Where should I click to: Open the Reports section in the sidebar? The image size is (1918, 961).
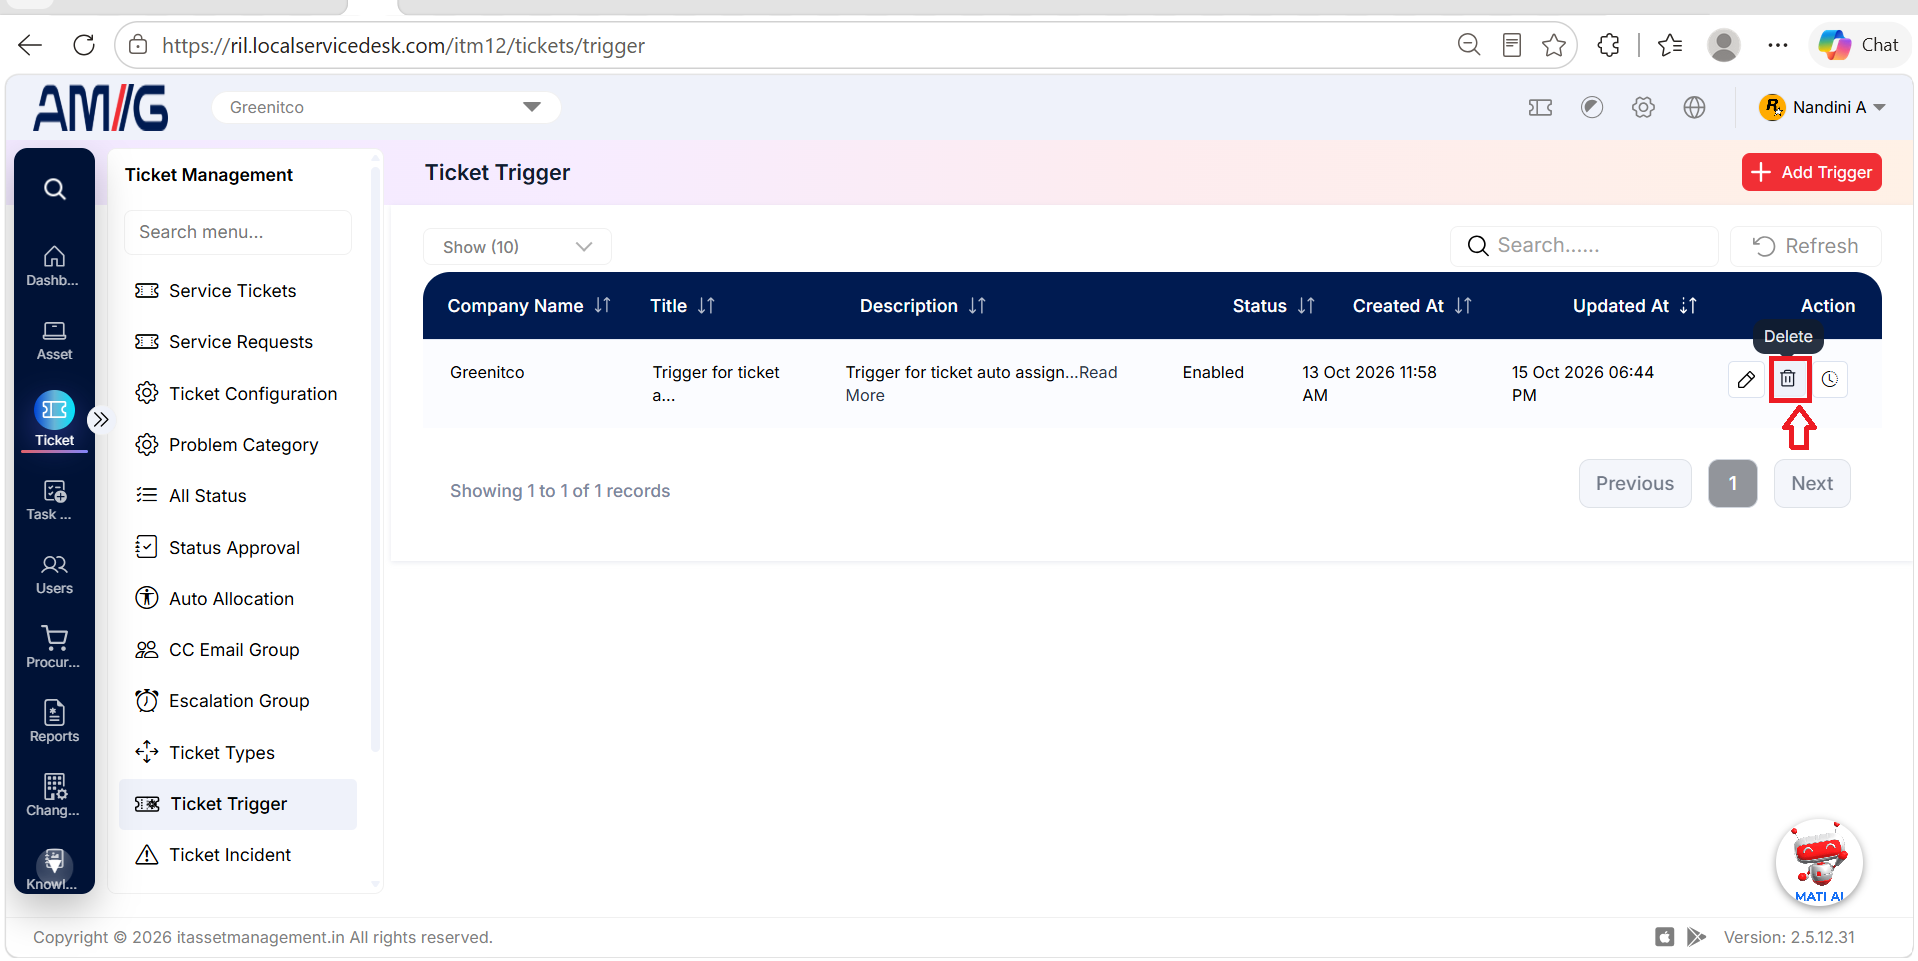click(54, 721)
